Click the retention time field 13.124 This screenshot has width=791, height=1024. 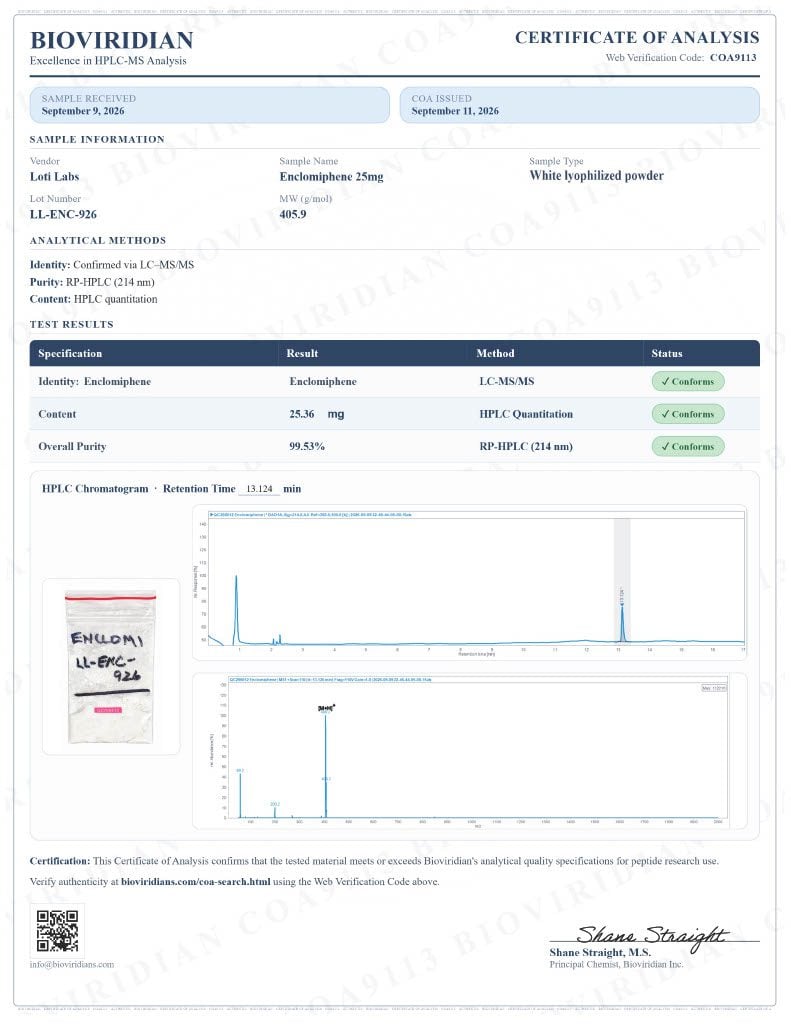[259, 488]
